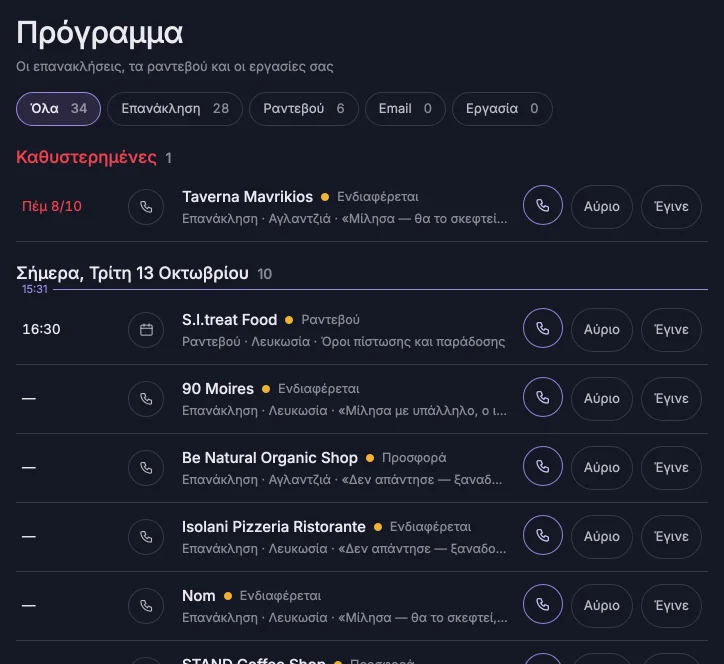Mark S.I.treat Food as Έγινε

[671, 330]
